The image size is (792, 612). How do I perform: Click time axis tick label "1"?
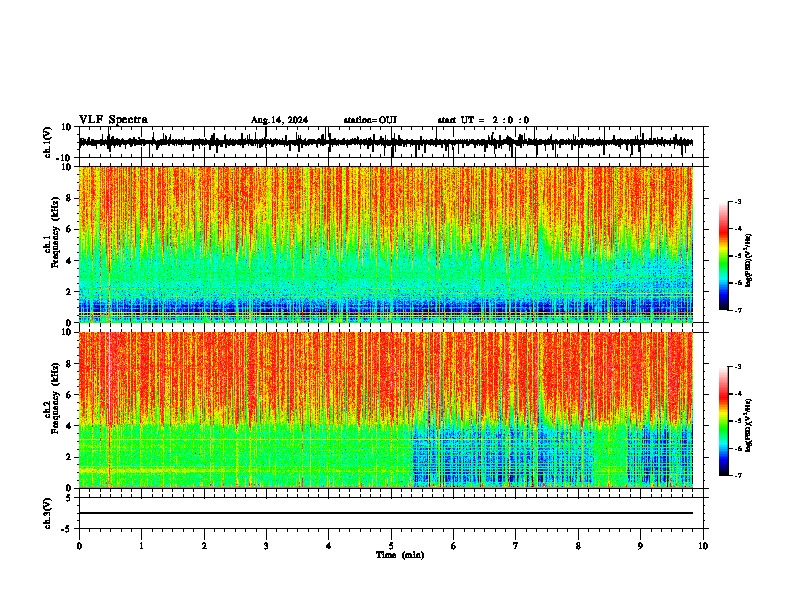[x=141, y=546]
